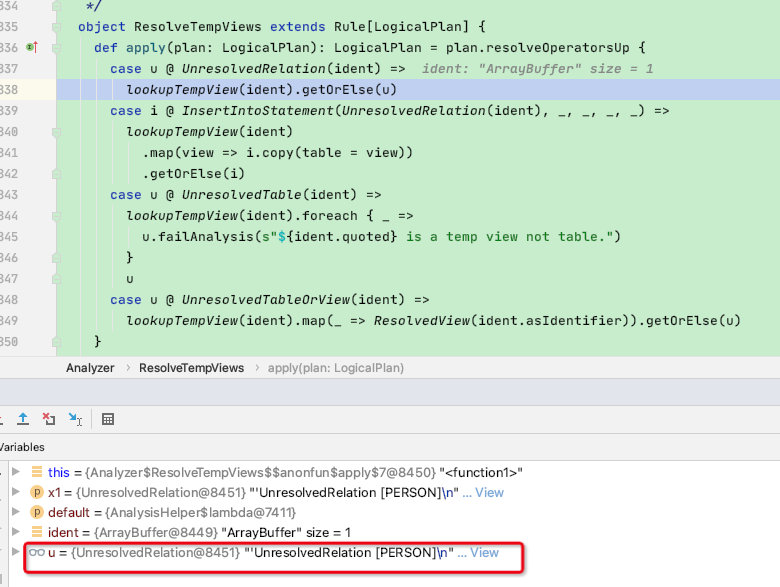Select the default = {AnalysisHelper$lambda@7411} row
The width and height of the screenshot is (780, 587).
(x=172, y=512)
